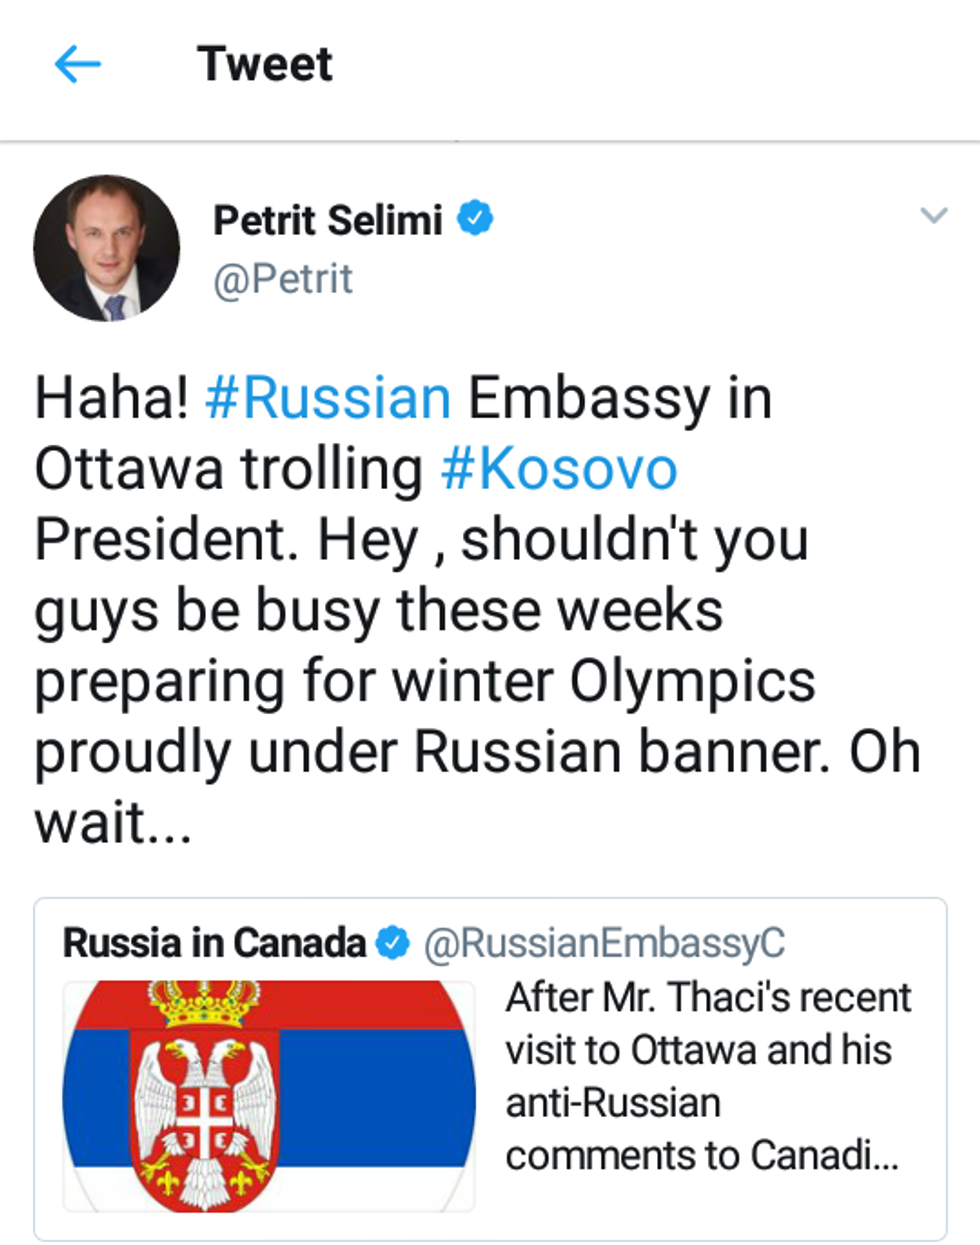Tap the back arrow in header
Screen dimensions: 980x1245
(x=77, y=65)
